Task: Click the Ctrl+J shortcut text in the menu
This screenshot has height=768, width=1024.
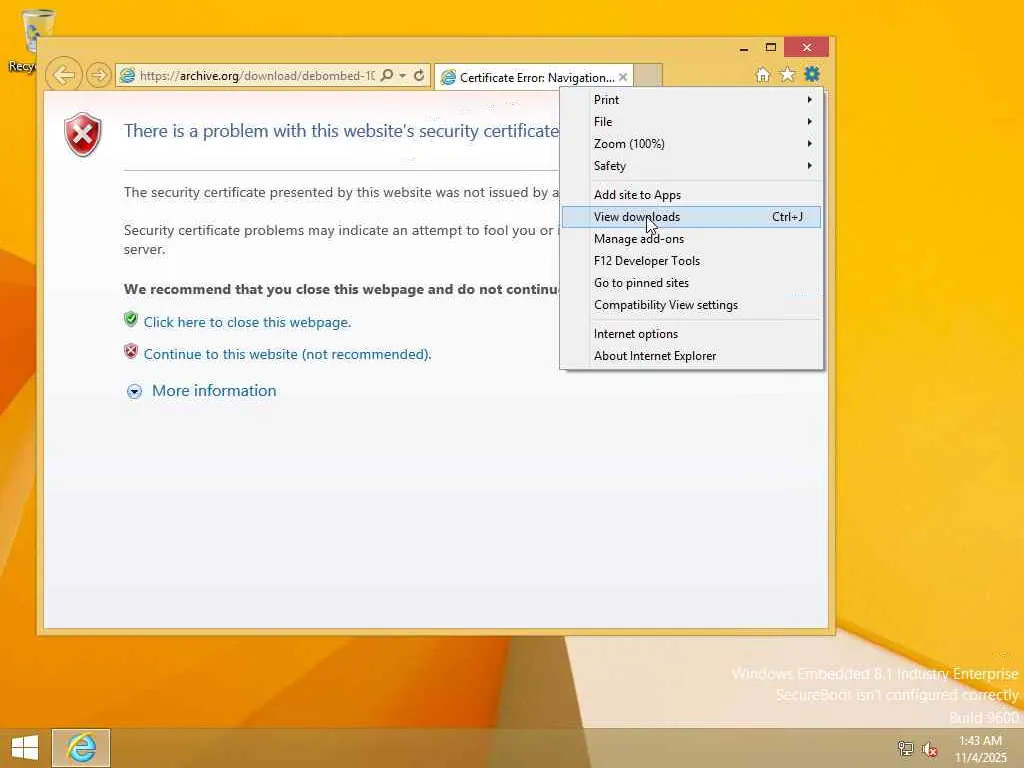Action: coord(788,217)
